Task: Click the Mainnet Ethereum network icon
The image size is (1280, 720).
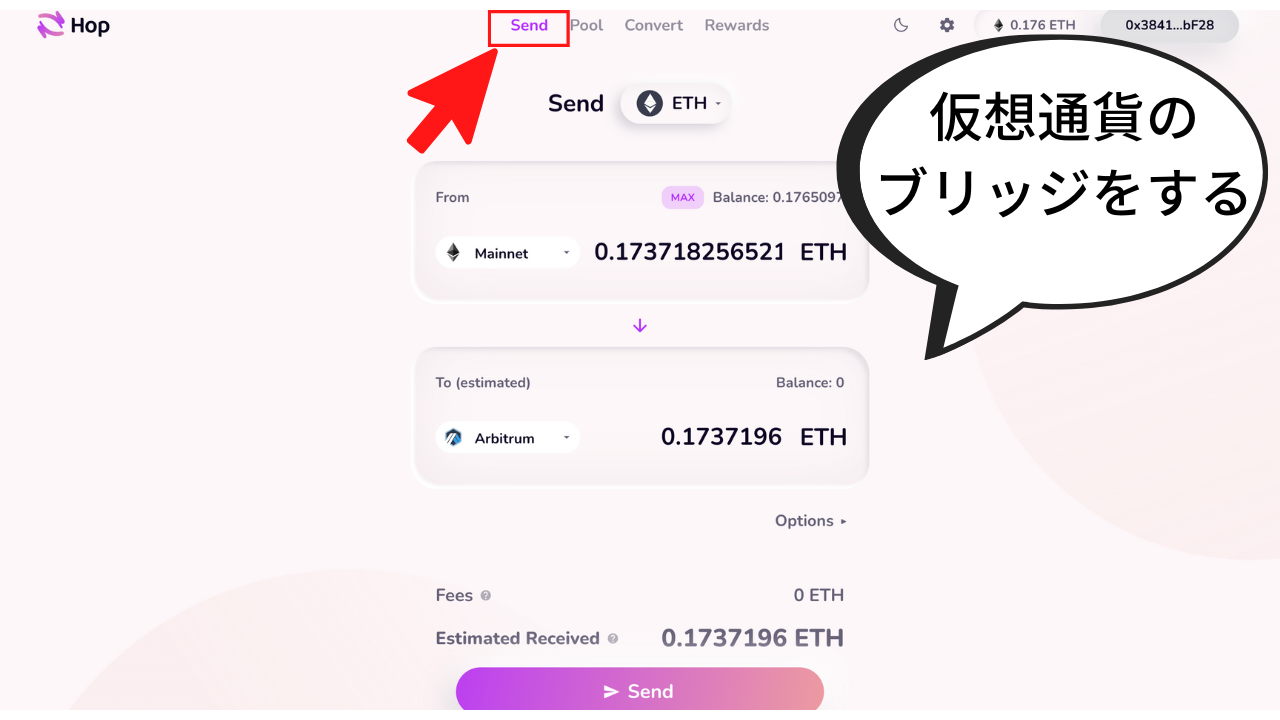Action: pyautogui.click(x=454, y=253)
